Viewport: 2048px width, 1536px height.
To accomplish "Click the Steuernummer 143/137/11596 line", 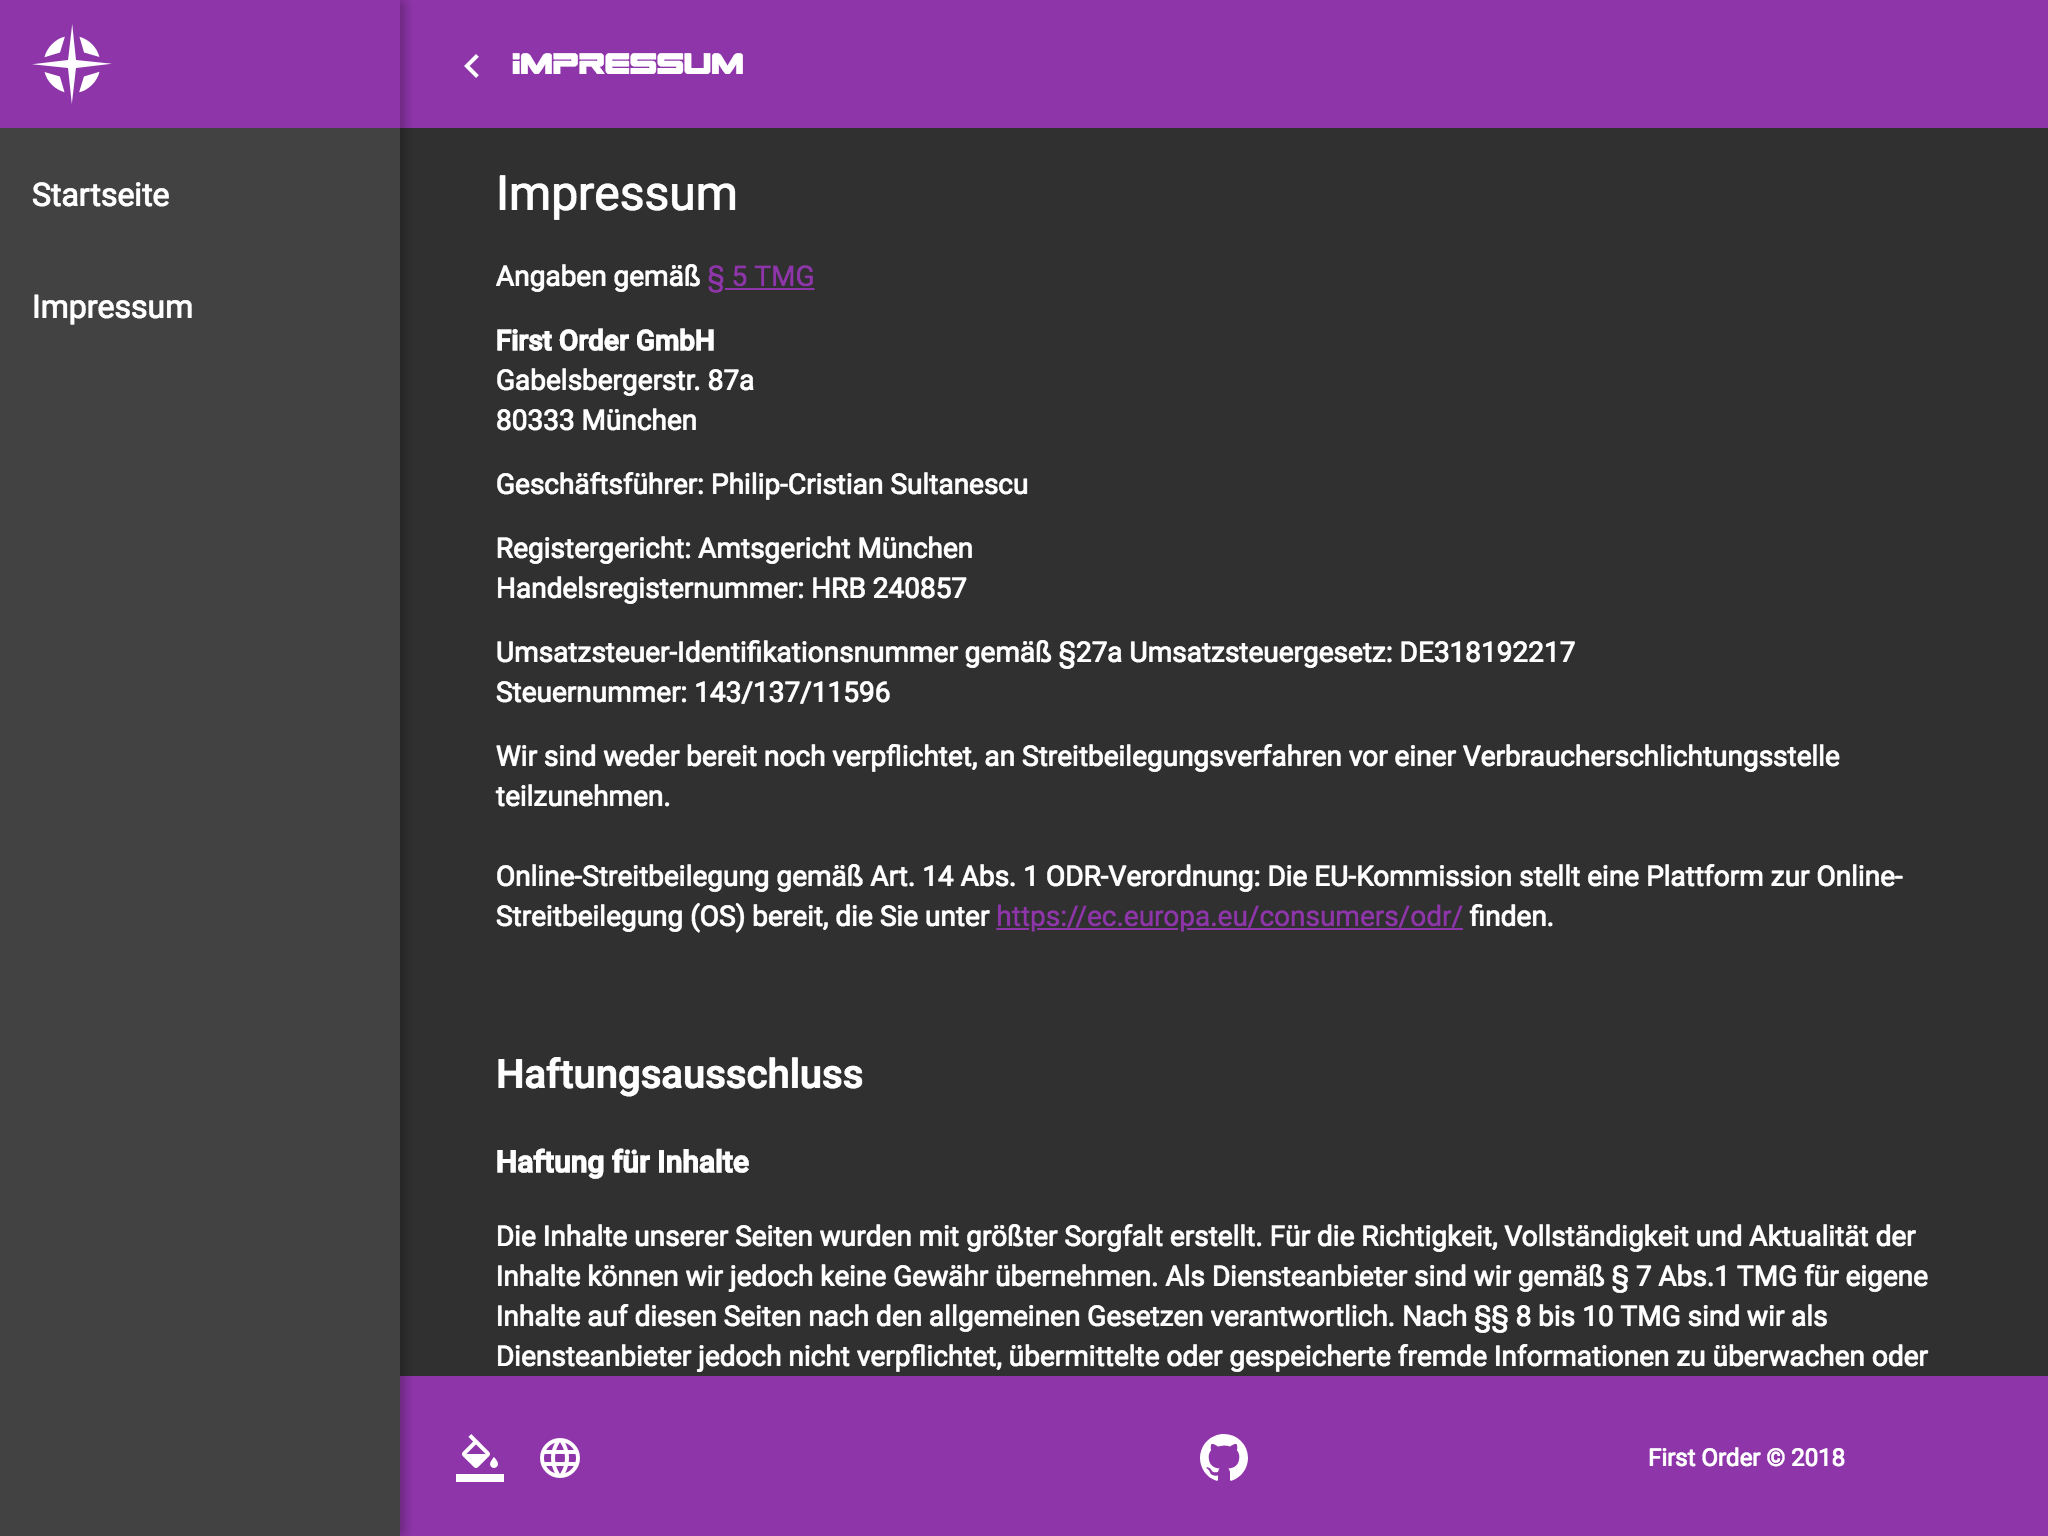I will coord(693,692).
